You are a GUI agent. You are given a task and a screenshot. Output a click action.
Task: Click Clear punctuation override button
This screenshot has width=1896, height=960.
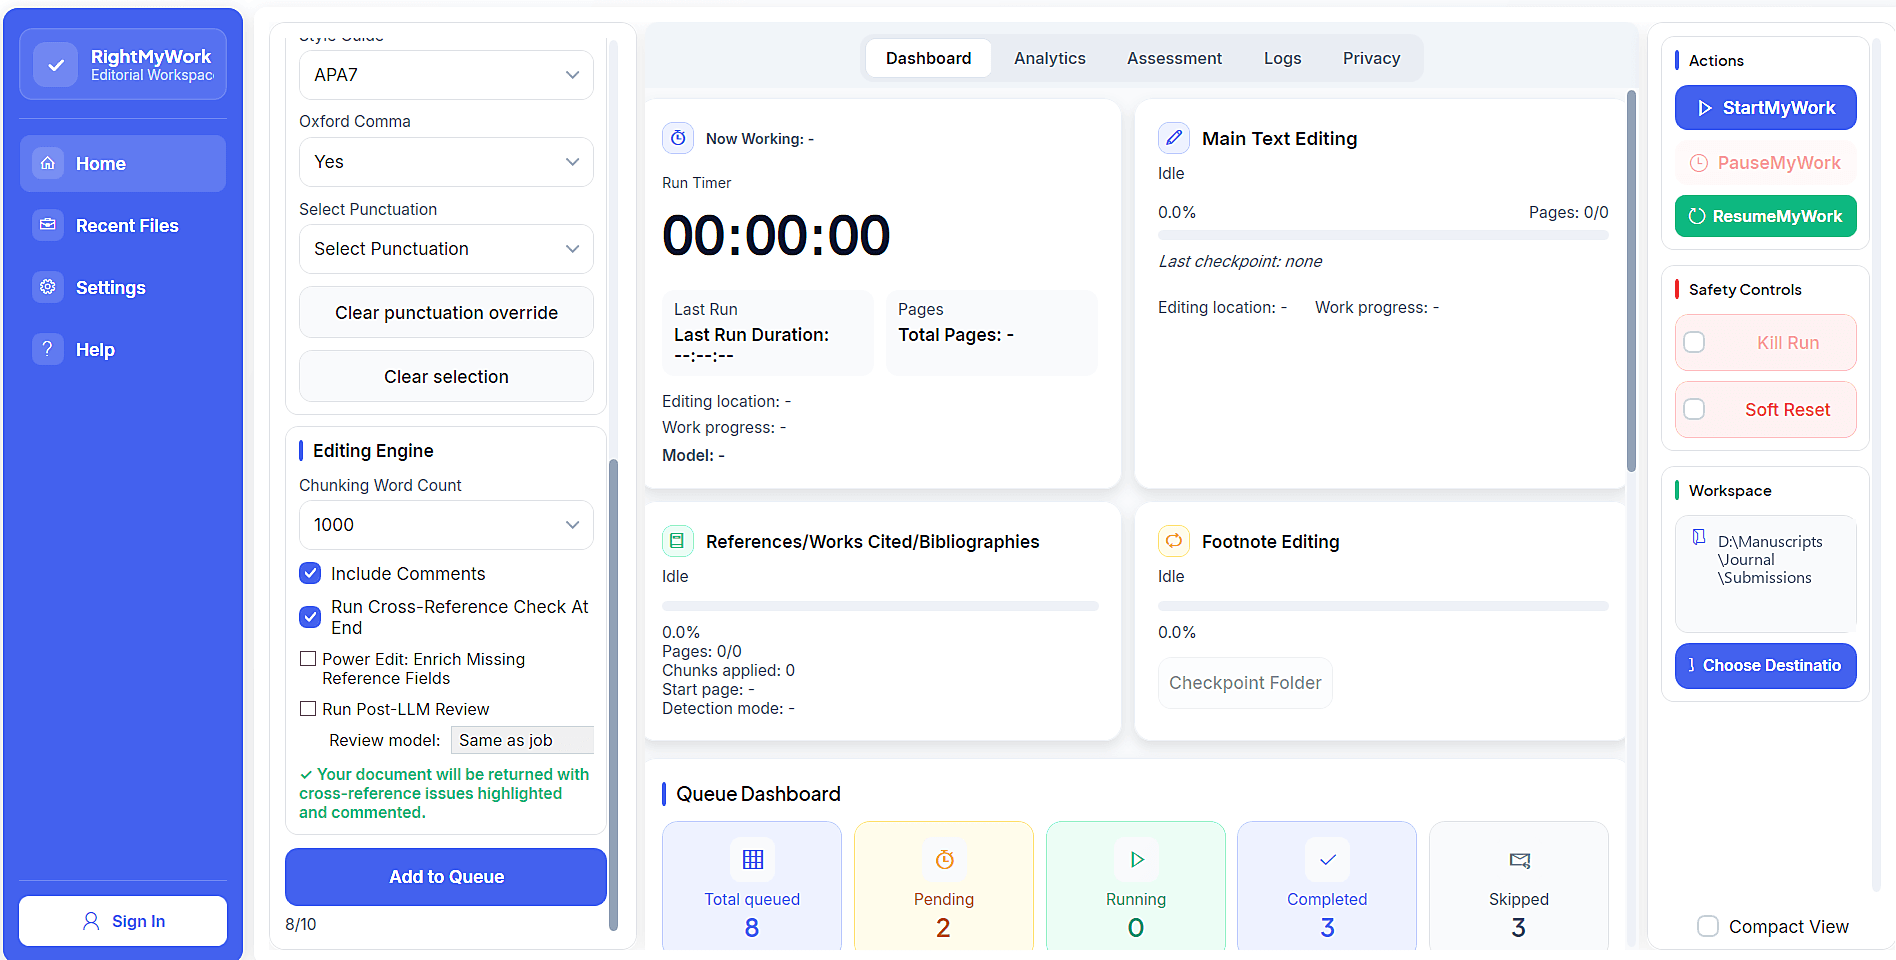coord(446,313)
